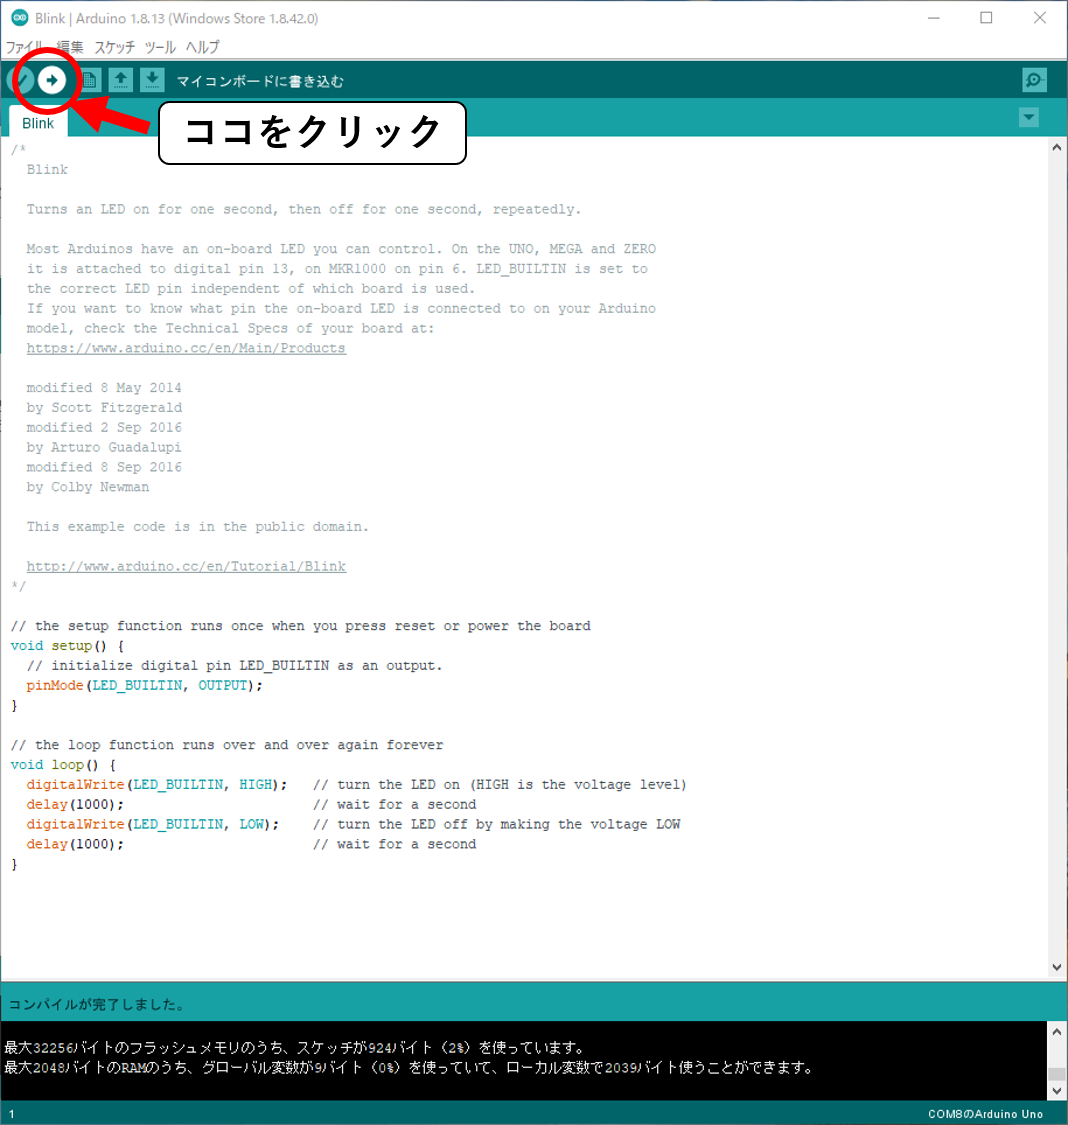Close the Arduino window
The image size is (1068, 1125).
click(x=1040, y=18)
